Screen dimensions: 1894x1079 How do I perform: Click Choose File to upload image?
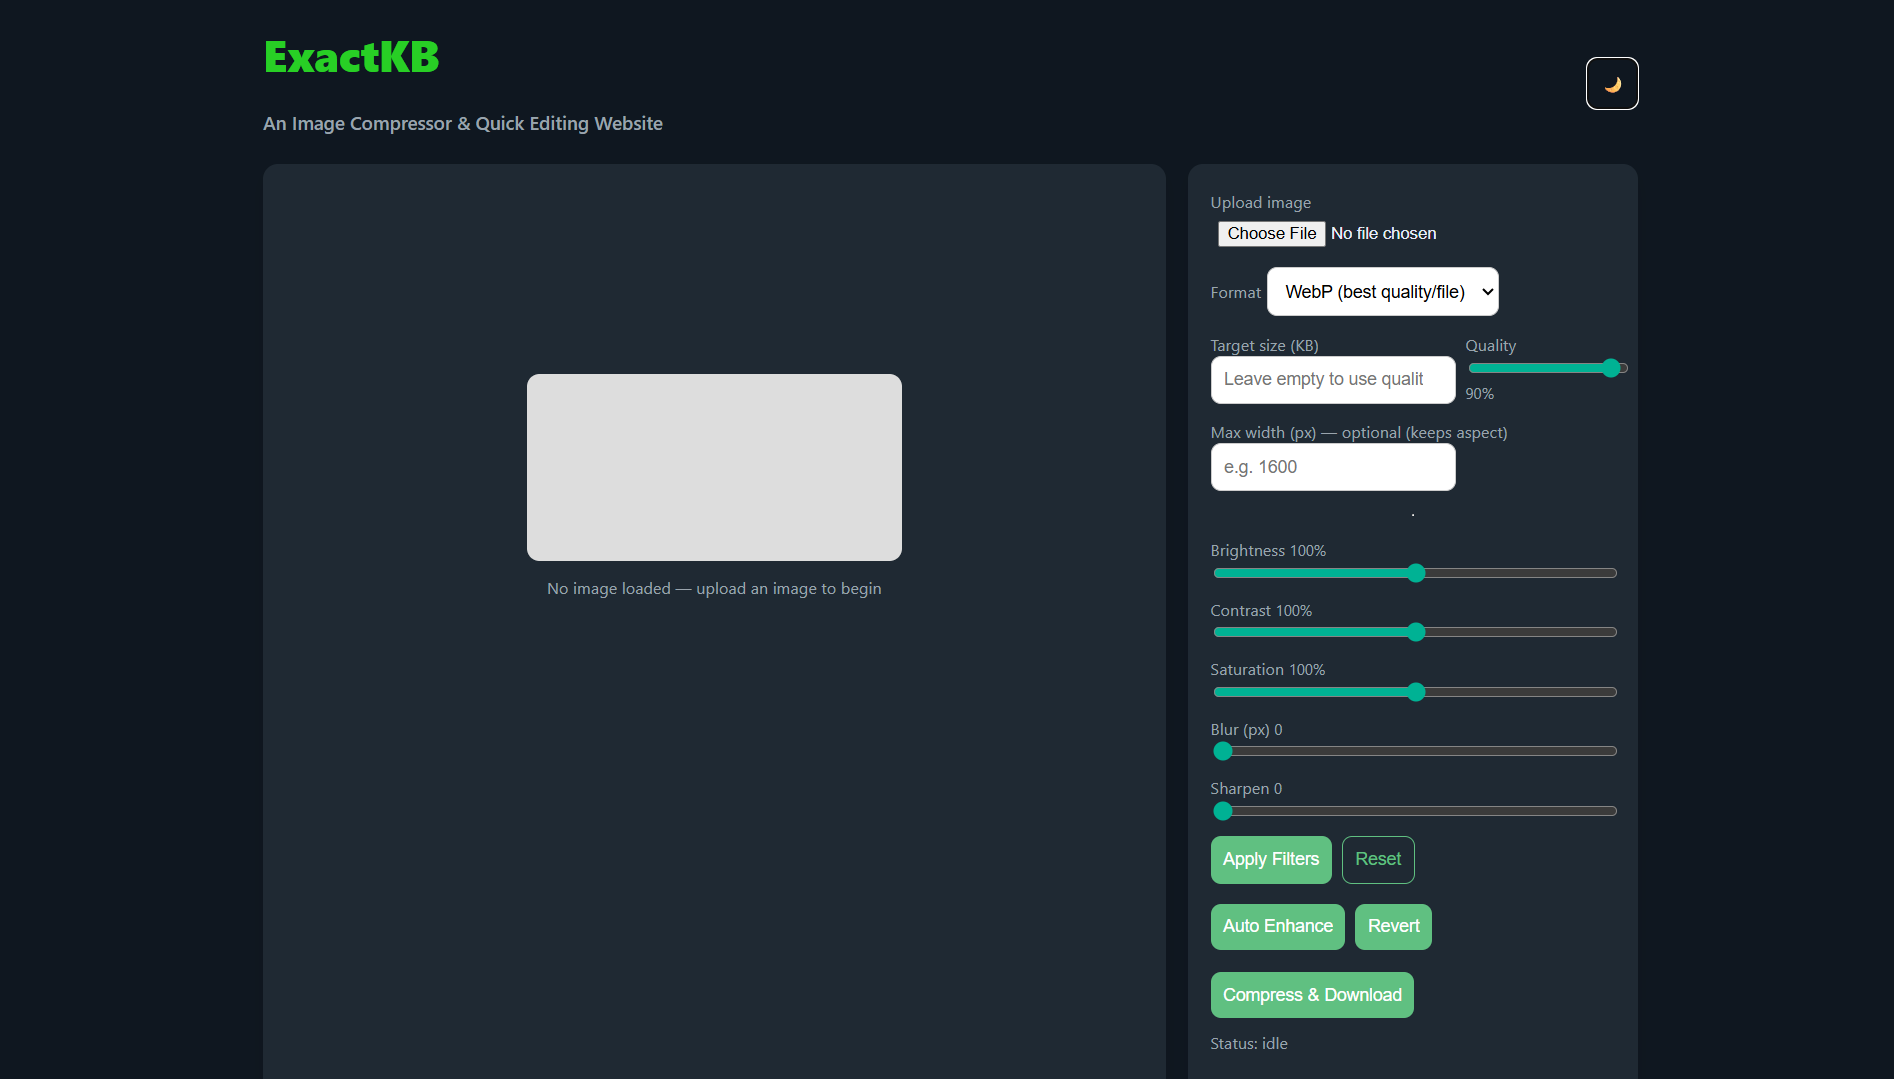[x=1271, y=233]
